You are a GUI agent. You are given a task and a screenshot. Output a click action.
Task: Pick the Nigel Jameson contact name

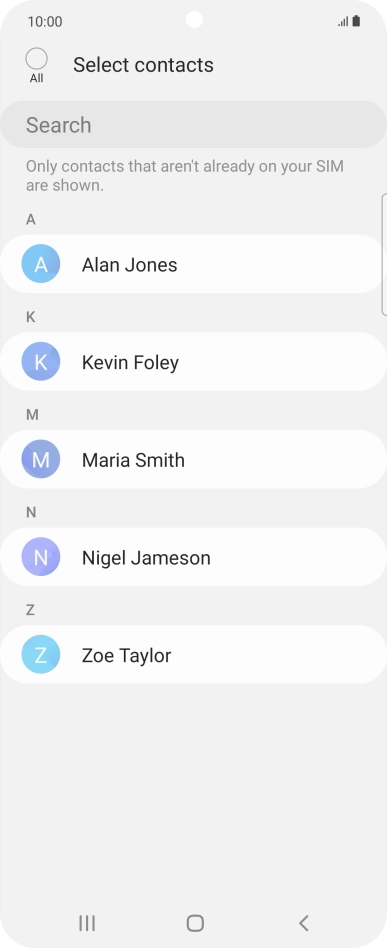click(146, 558)
